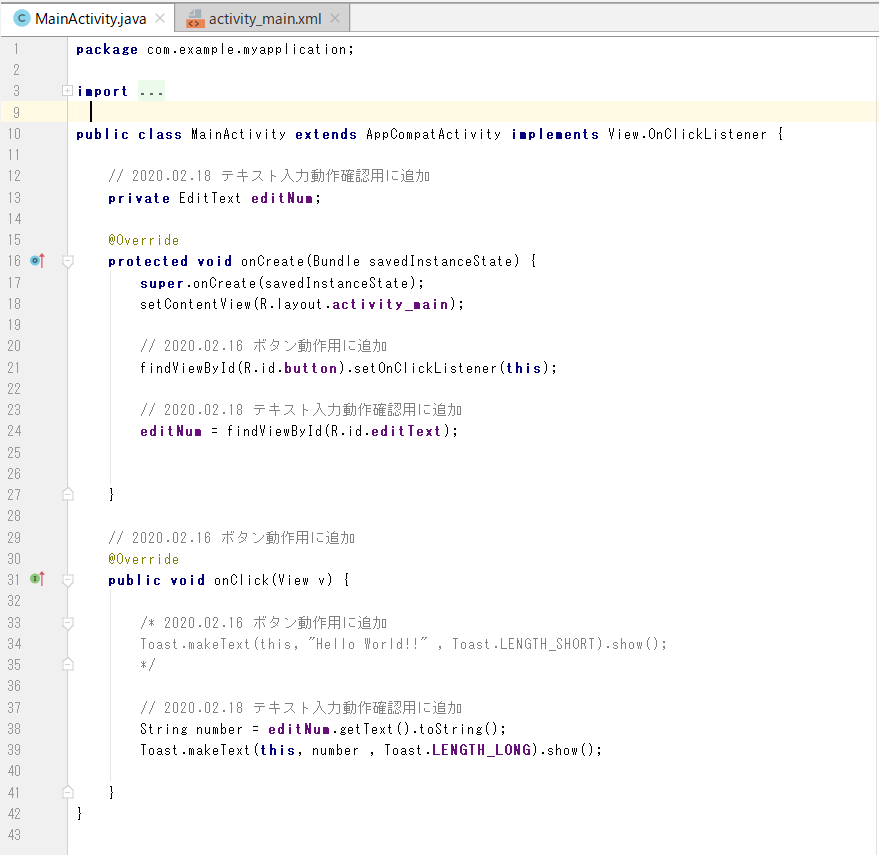
Task: Click the comment on line 37
Action: [x=301, y=708]
